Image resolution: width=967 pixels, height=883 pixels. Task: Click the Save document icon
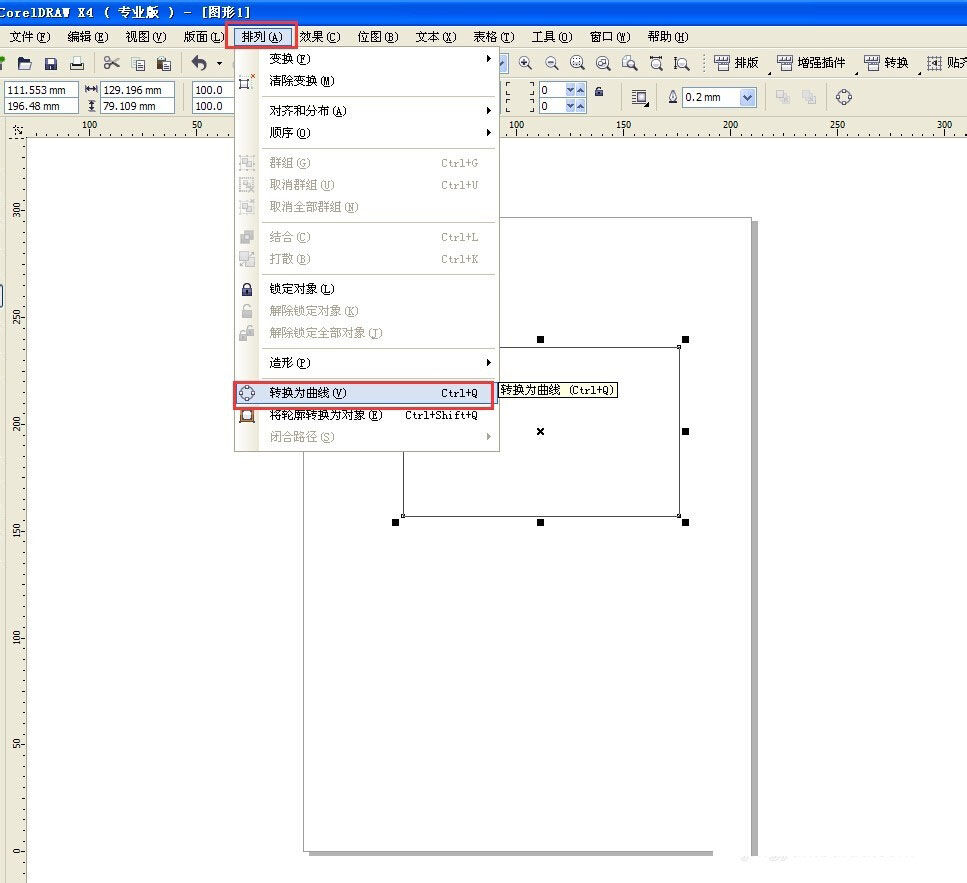[50, 62]
